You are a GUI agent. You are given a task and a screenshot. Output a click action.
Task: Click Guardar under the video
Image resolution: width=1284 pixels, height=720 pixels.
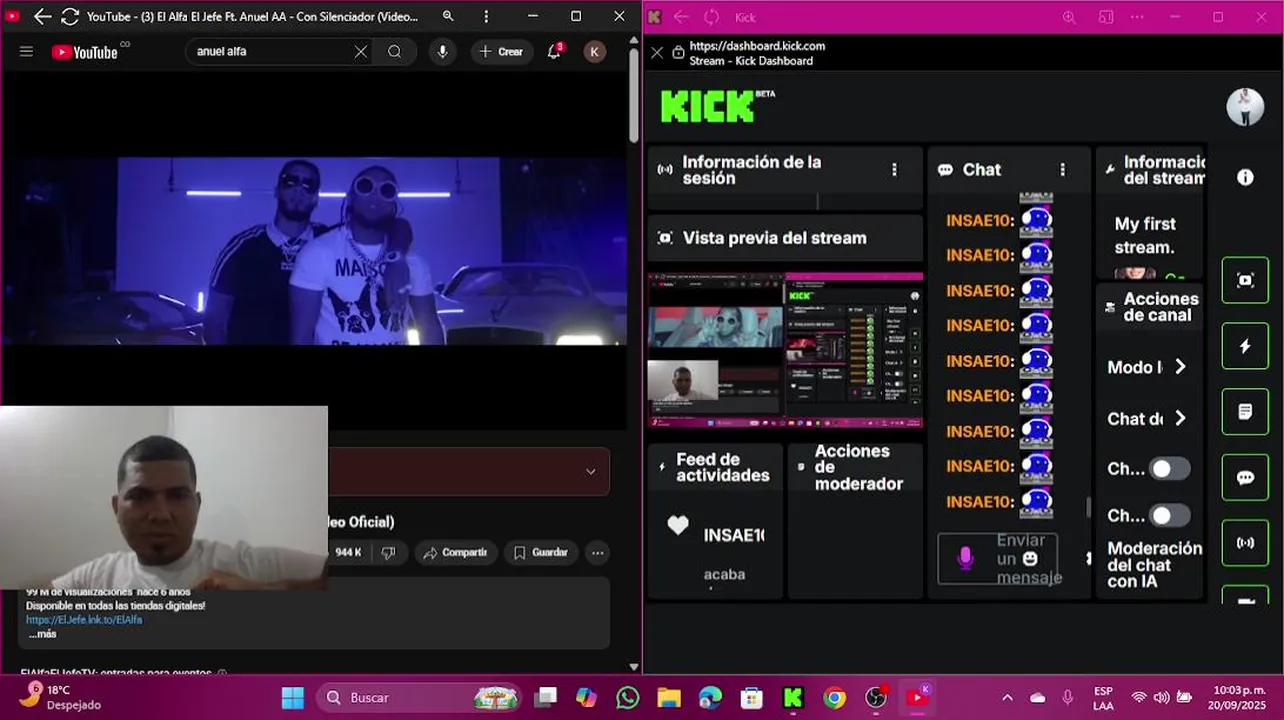click(541, 552)
